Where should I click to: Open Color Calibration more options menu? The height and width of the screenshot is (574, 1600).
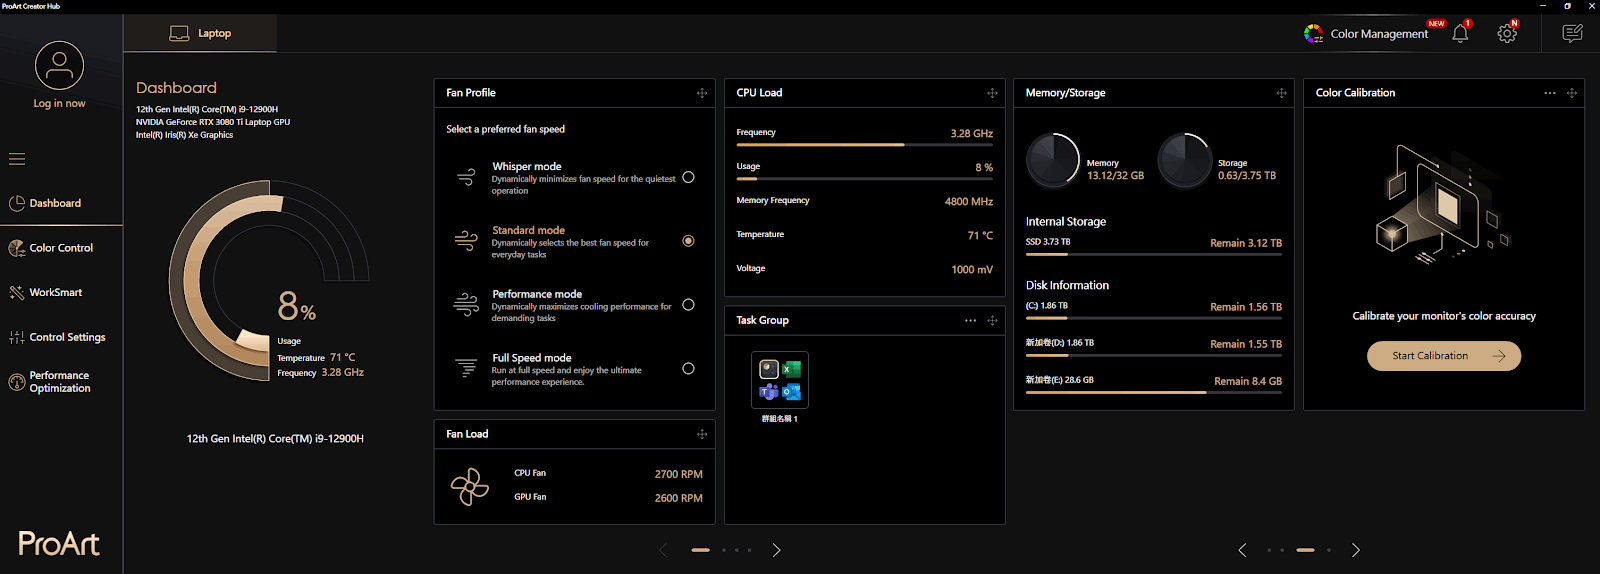click(x=1550, y=93)
